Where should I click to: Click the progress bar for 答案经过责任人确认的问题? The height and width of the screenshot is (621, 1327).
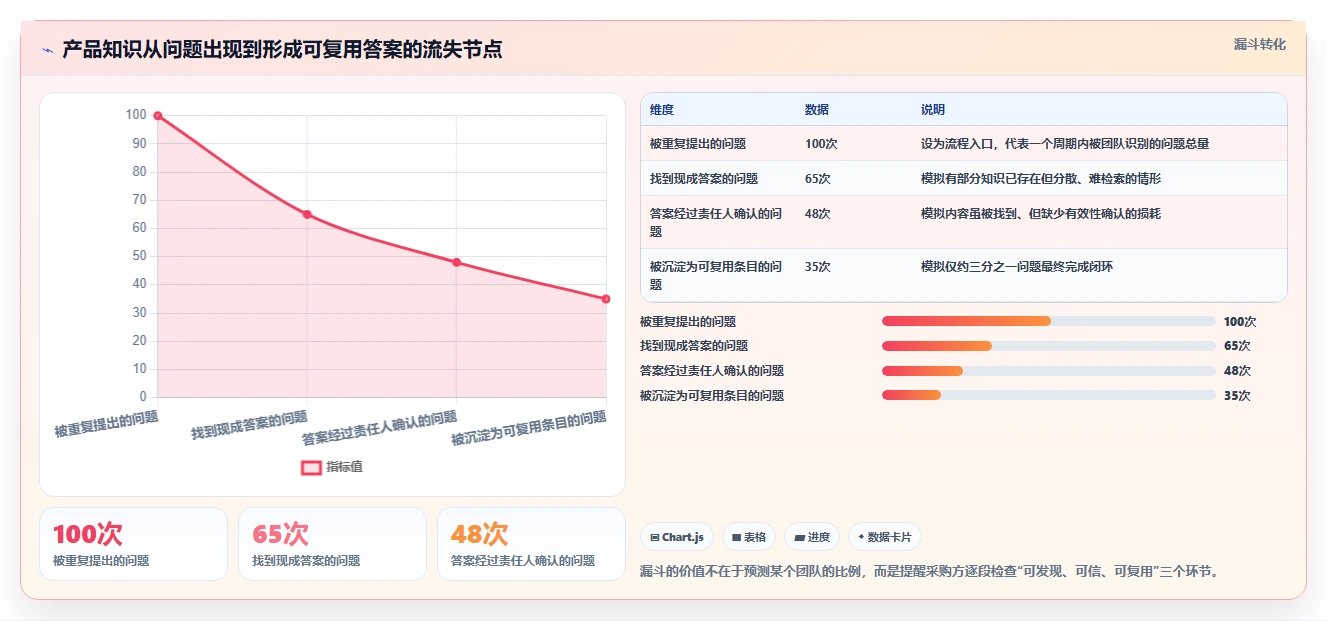click(1049, 371)
